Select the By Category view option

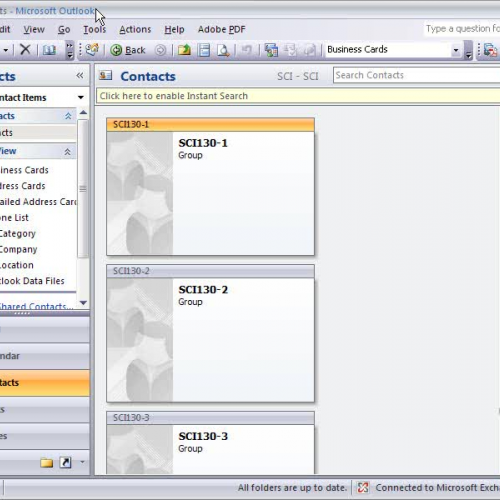(17, 234)
